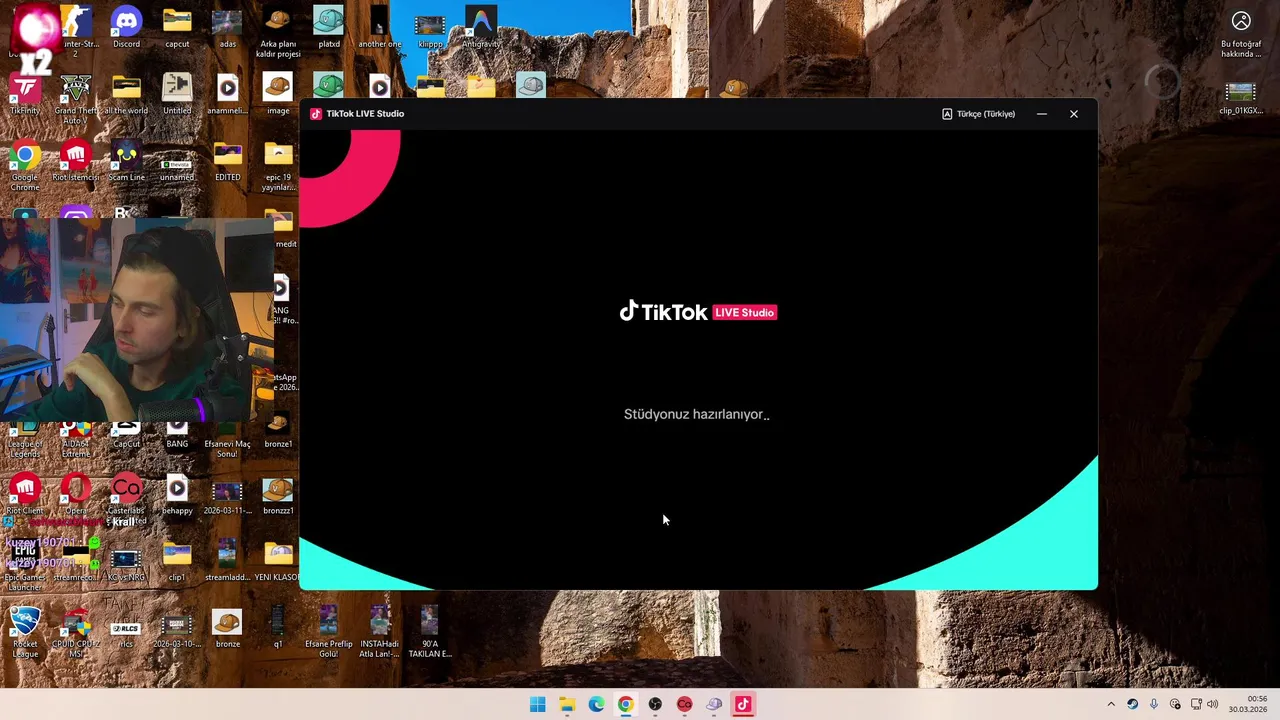Select the 'Efsane Preflip Golü!' video

(329, 632)
